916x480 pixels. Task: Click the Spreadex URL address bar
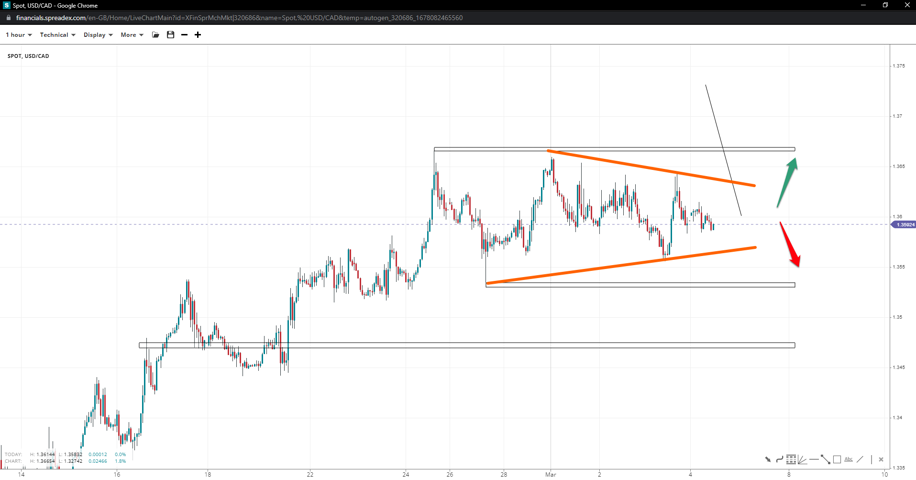tap(240, 18)
